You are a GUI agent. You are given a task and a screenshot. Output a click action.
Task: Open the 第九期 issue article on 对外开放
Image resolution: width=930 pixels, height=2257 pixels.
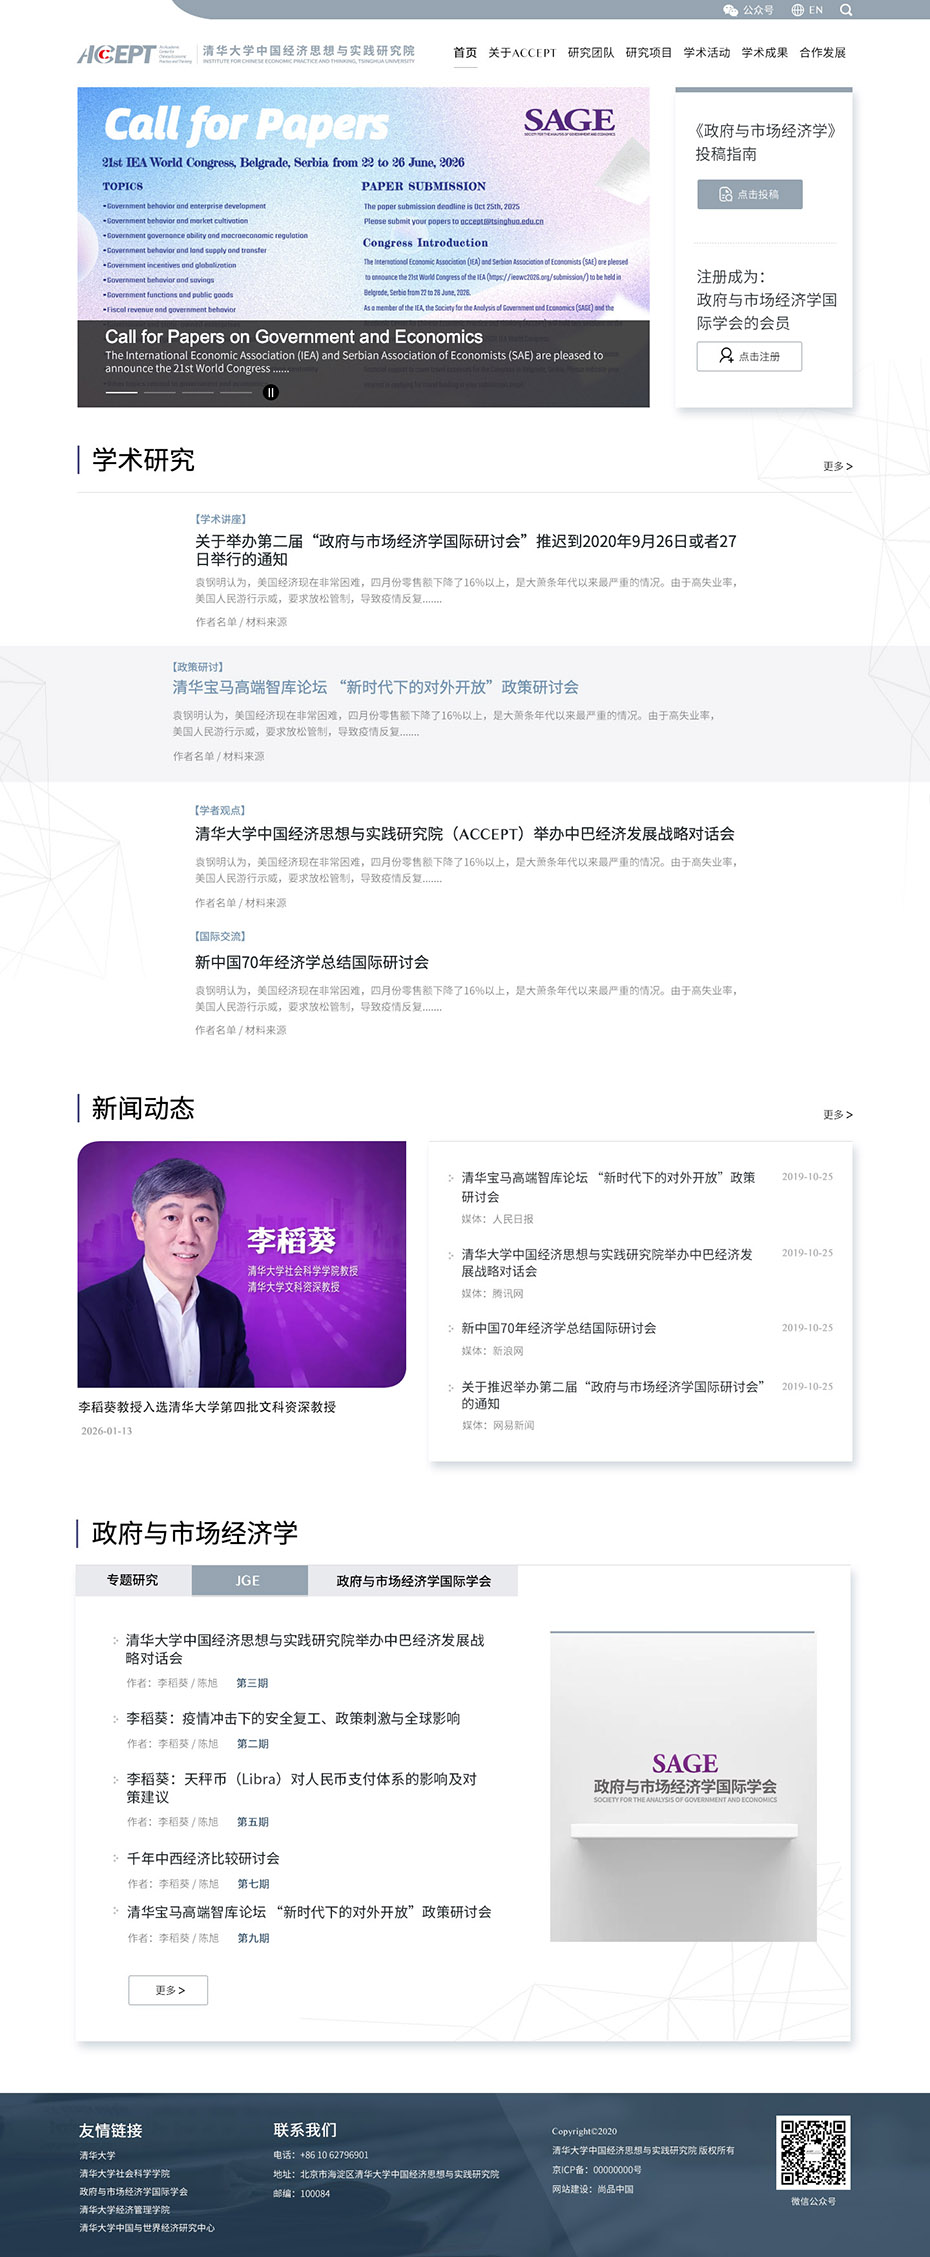point(309,1912)
